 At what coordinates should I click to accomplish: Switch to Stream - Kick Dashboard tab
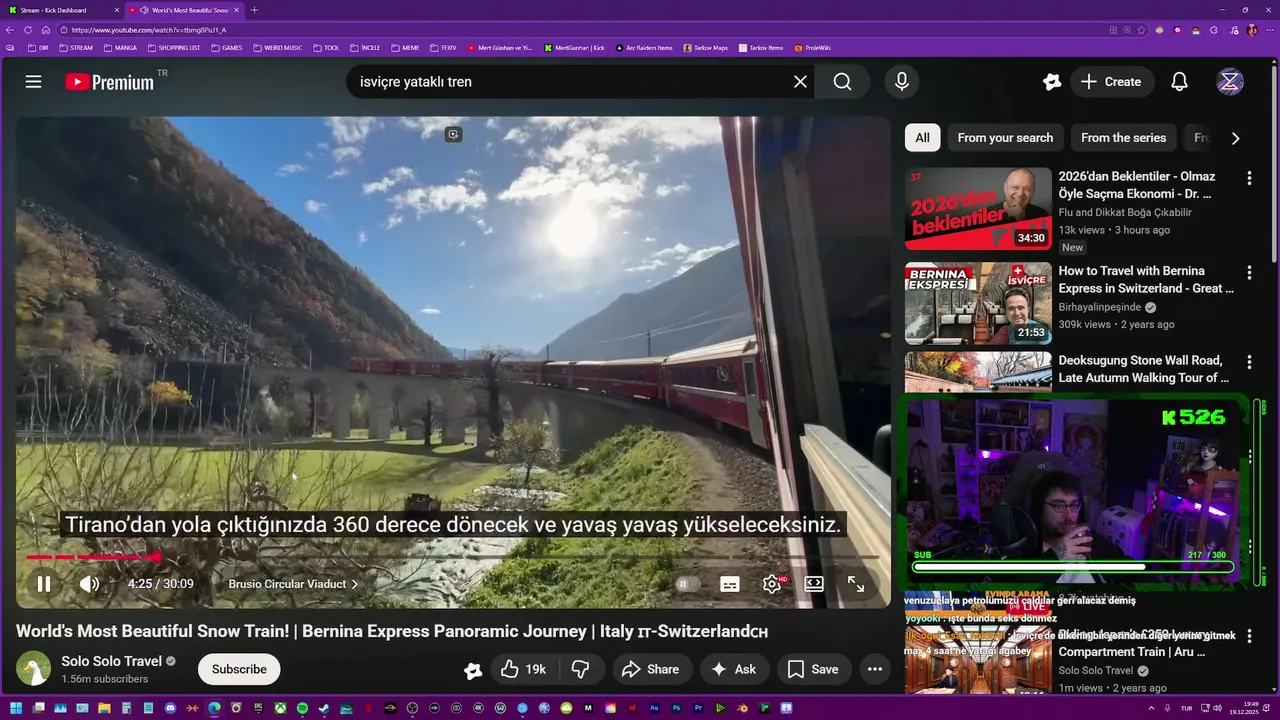click(x=62, y=10)
